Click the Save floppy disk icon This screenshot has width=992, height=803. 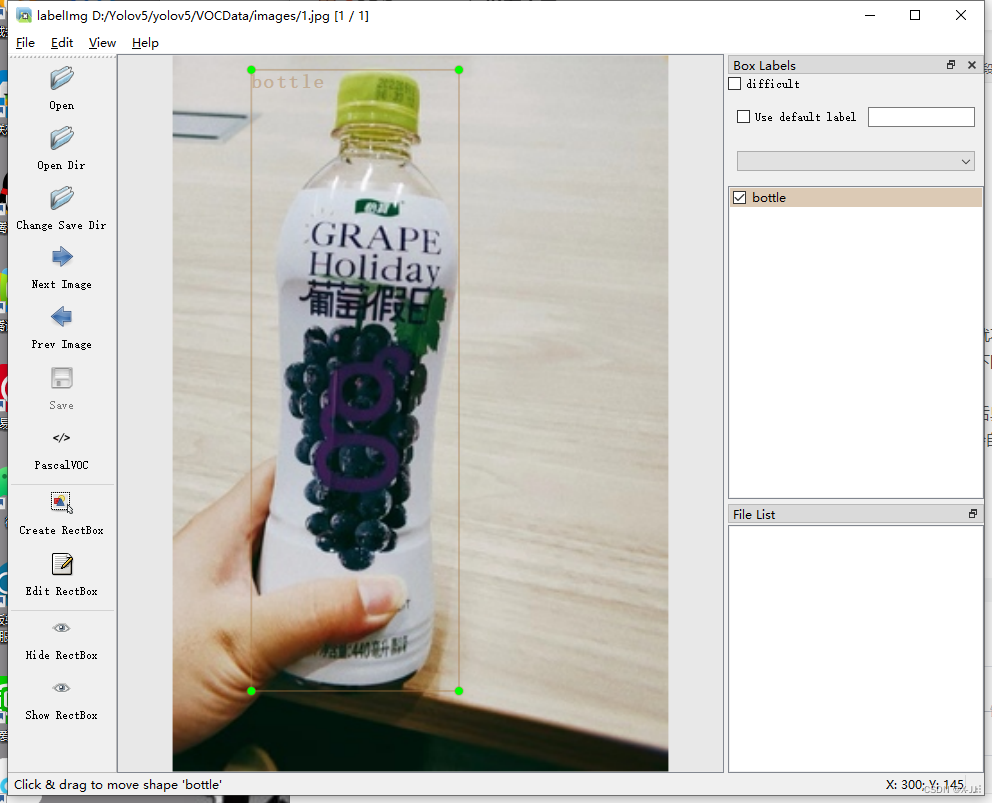(61, 378)
